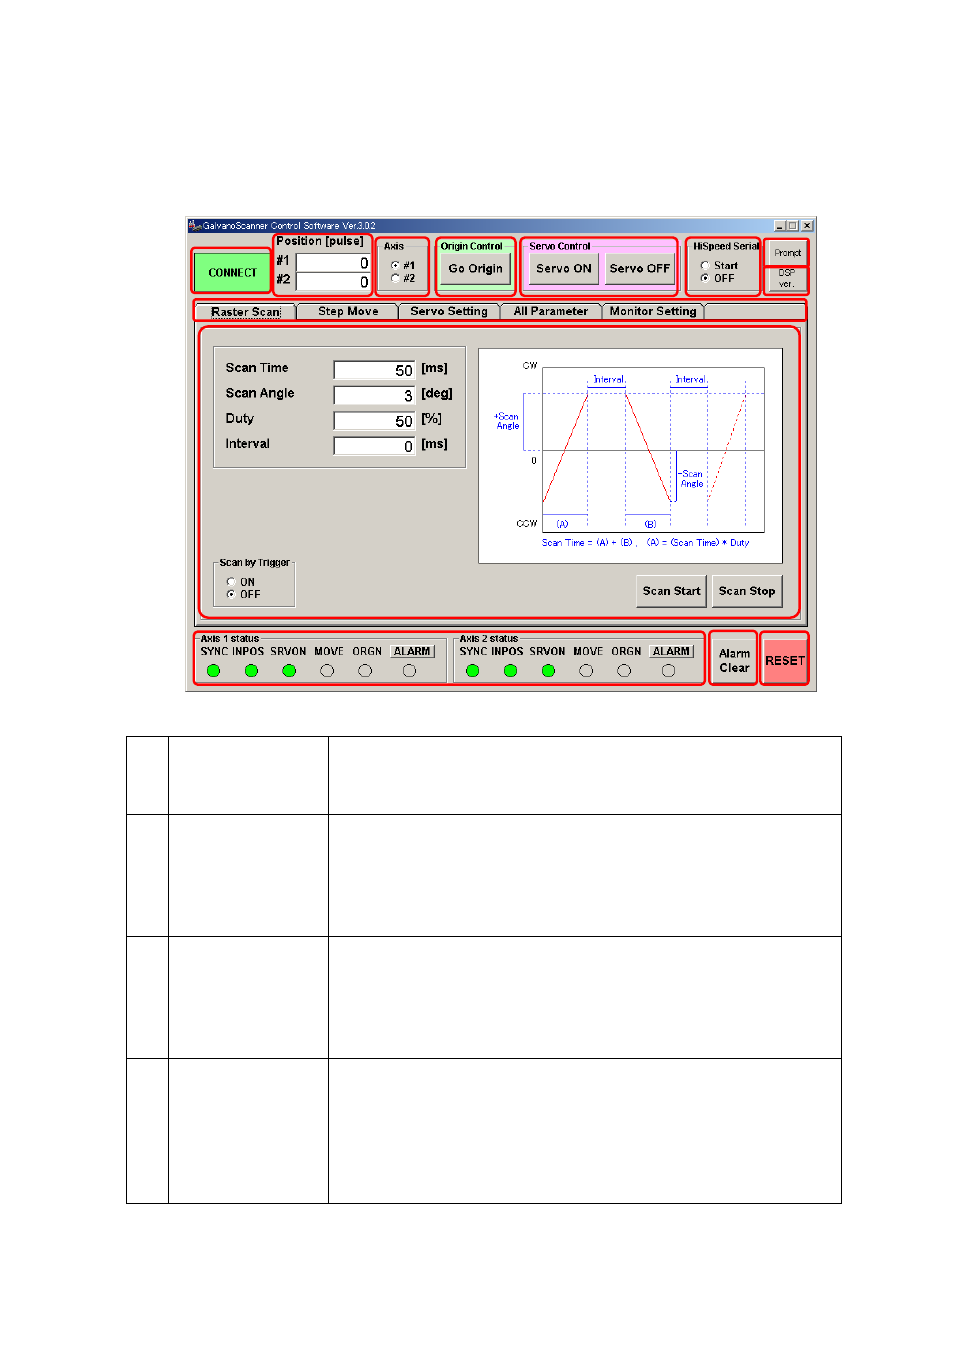This screenshot has width=954, height=1350.
Task: Click the red RESET button
Action: click(785, 660)
